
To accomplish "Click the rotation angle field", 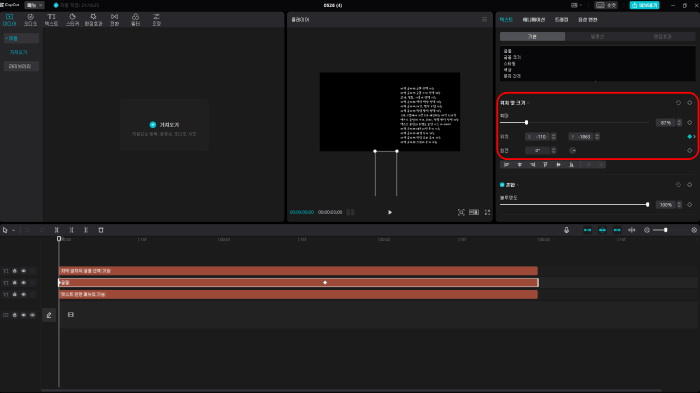I will (538, 151).
